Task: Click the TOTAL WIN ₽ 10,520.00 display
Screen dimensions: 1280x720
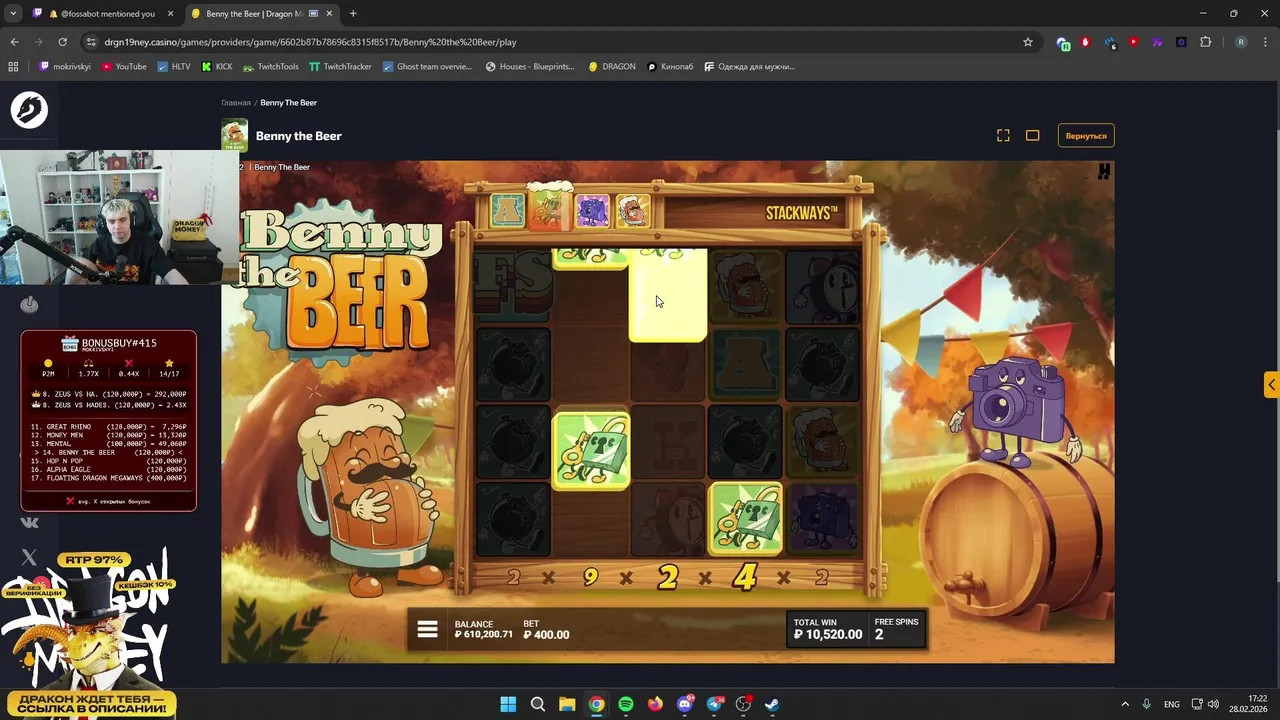Action: pos(828,629)
